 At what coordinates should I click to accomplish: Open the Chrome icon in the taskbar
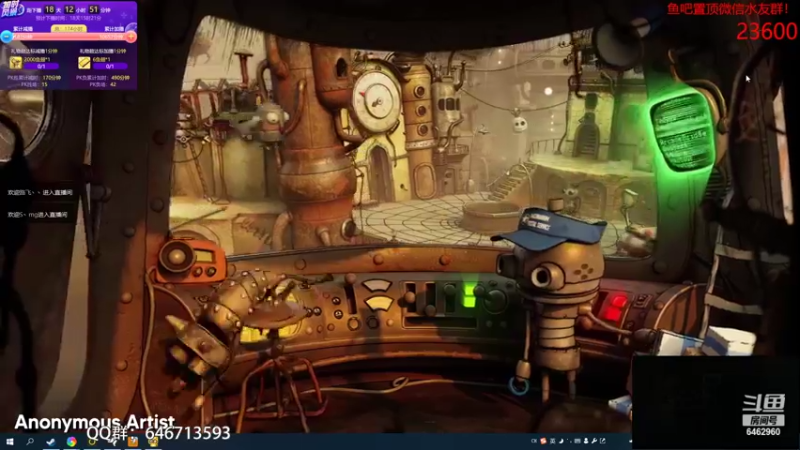(x=71, y=442)
